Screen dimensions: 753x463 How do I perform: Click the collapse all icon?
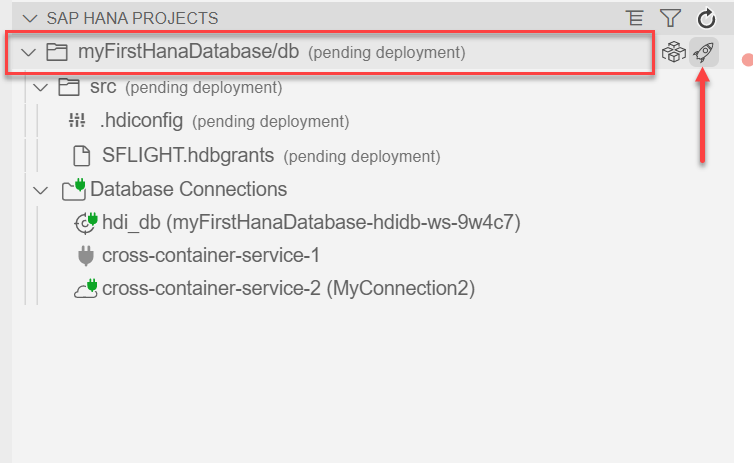click(634, 18)
